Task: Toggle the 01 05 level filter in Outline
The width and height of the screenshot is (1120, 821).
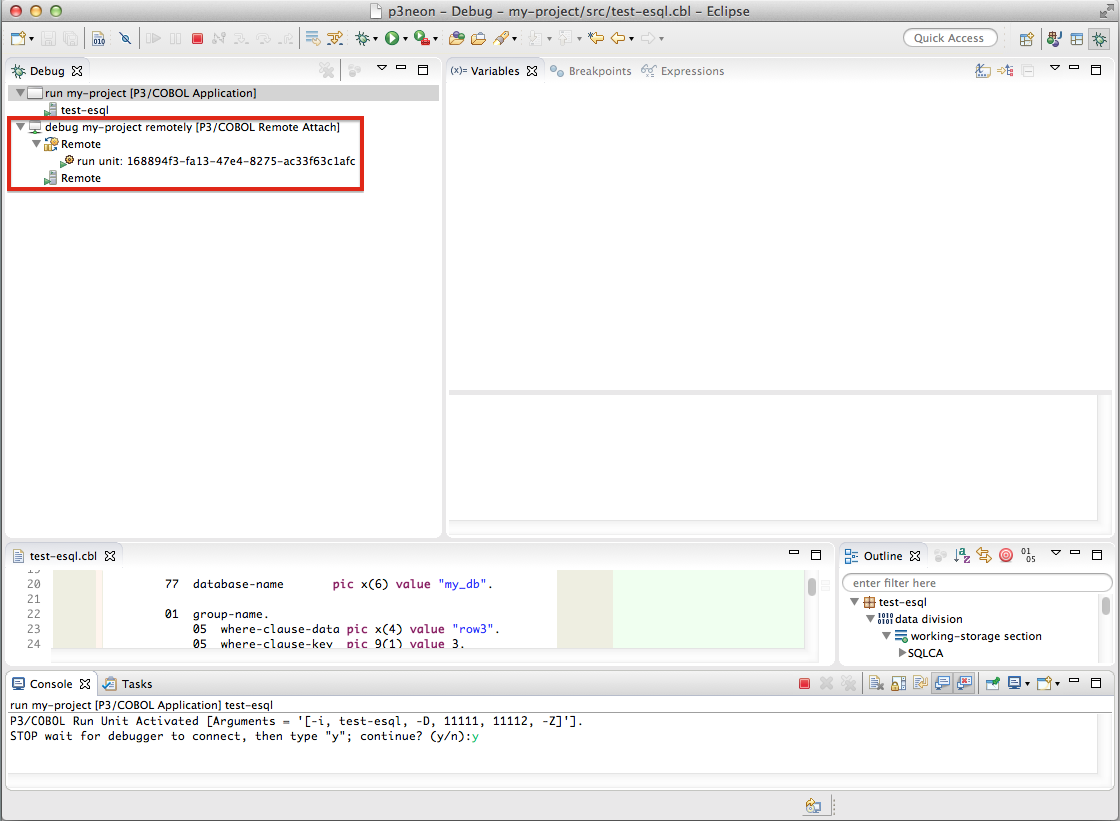Action: click(x=1029, y=555)
